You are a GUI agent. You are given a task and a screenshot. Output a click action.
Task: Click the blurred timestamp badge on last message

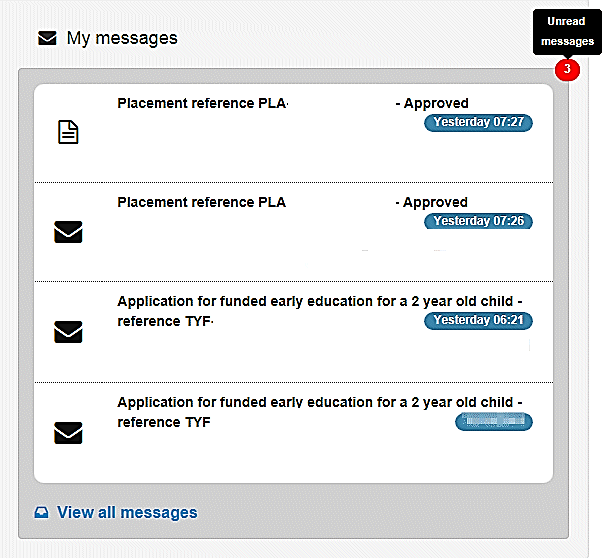coord(494,422)
